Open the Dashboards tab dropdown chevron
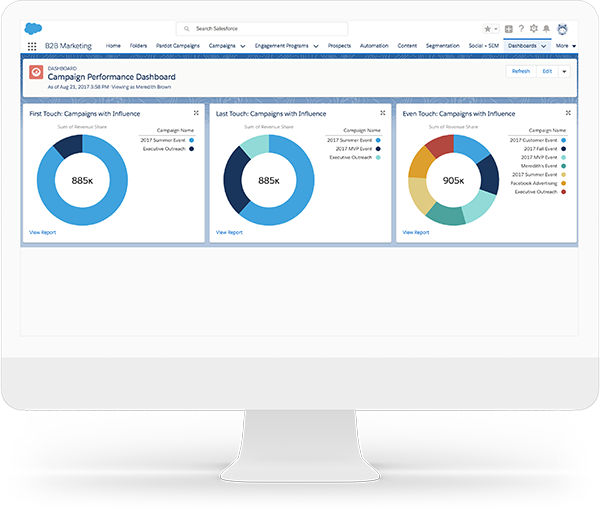The width and height of the screenshot is (600, 510). pos(543,46)
